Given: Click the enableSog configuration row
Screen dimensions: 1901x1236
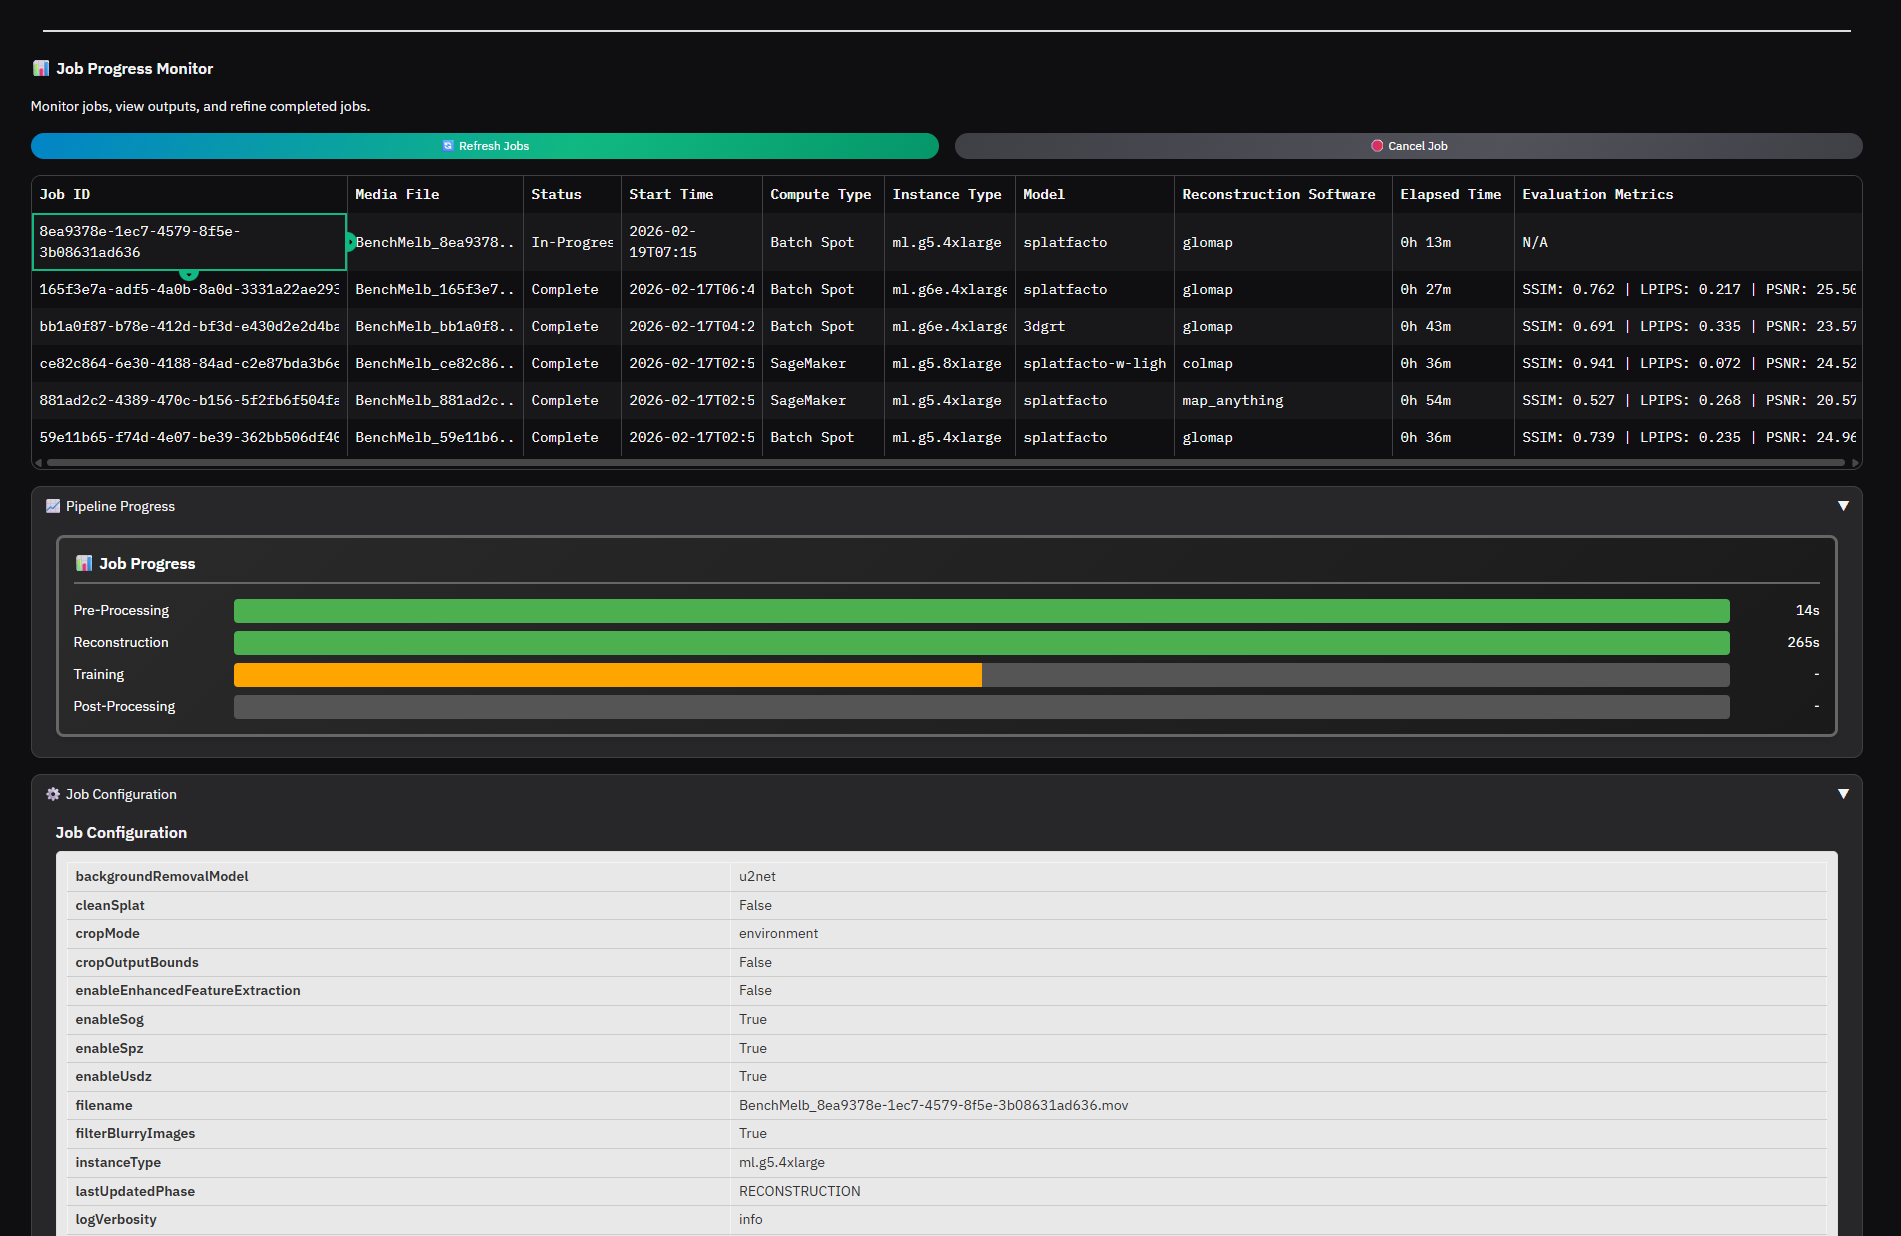Looking at the screenshot, I should [x=947, y=1020].
